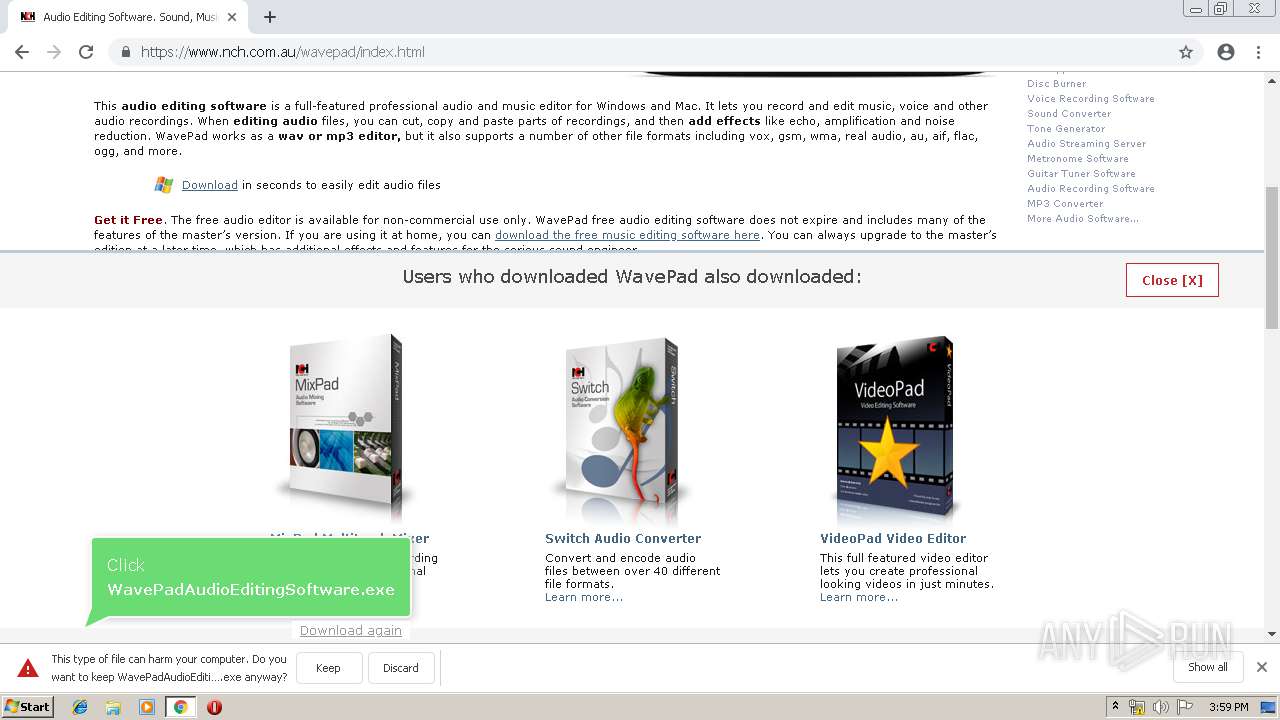
Task: Go forward in browser history
Action: tap(54, 52)
